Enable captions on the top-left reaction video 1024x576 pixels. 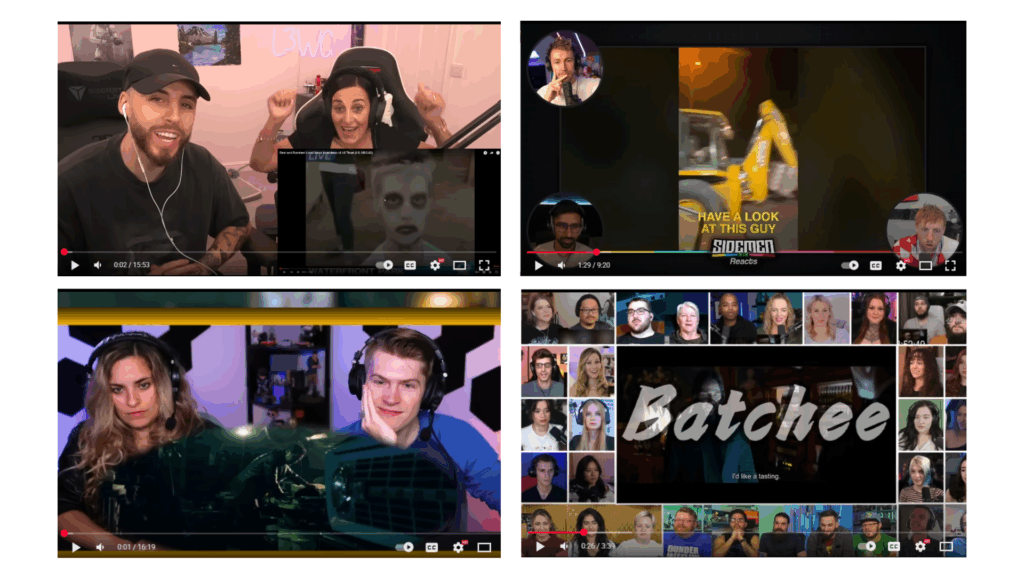(410, 265)
